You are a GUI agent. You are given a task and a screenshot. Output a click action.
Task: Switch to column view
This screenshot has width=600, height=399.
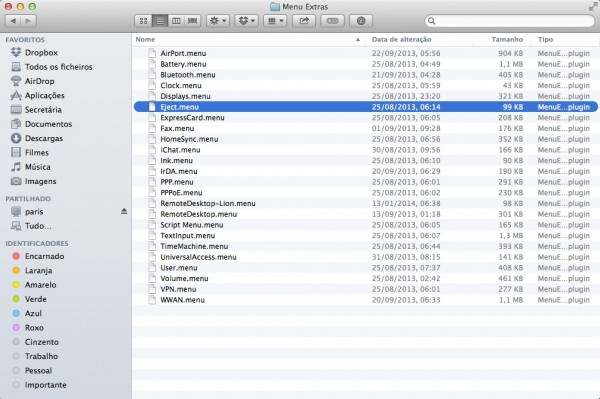[x=176, y=21]
